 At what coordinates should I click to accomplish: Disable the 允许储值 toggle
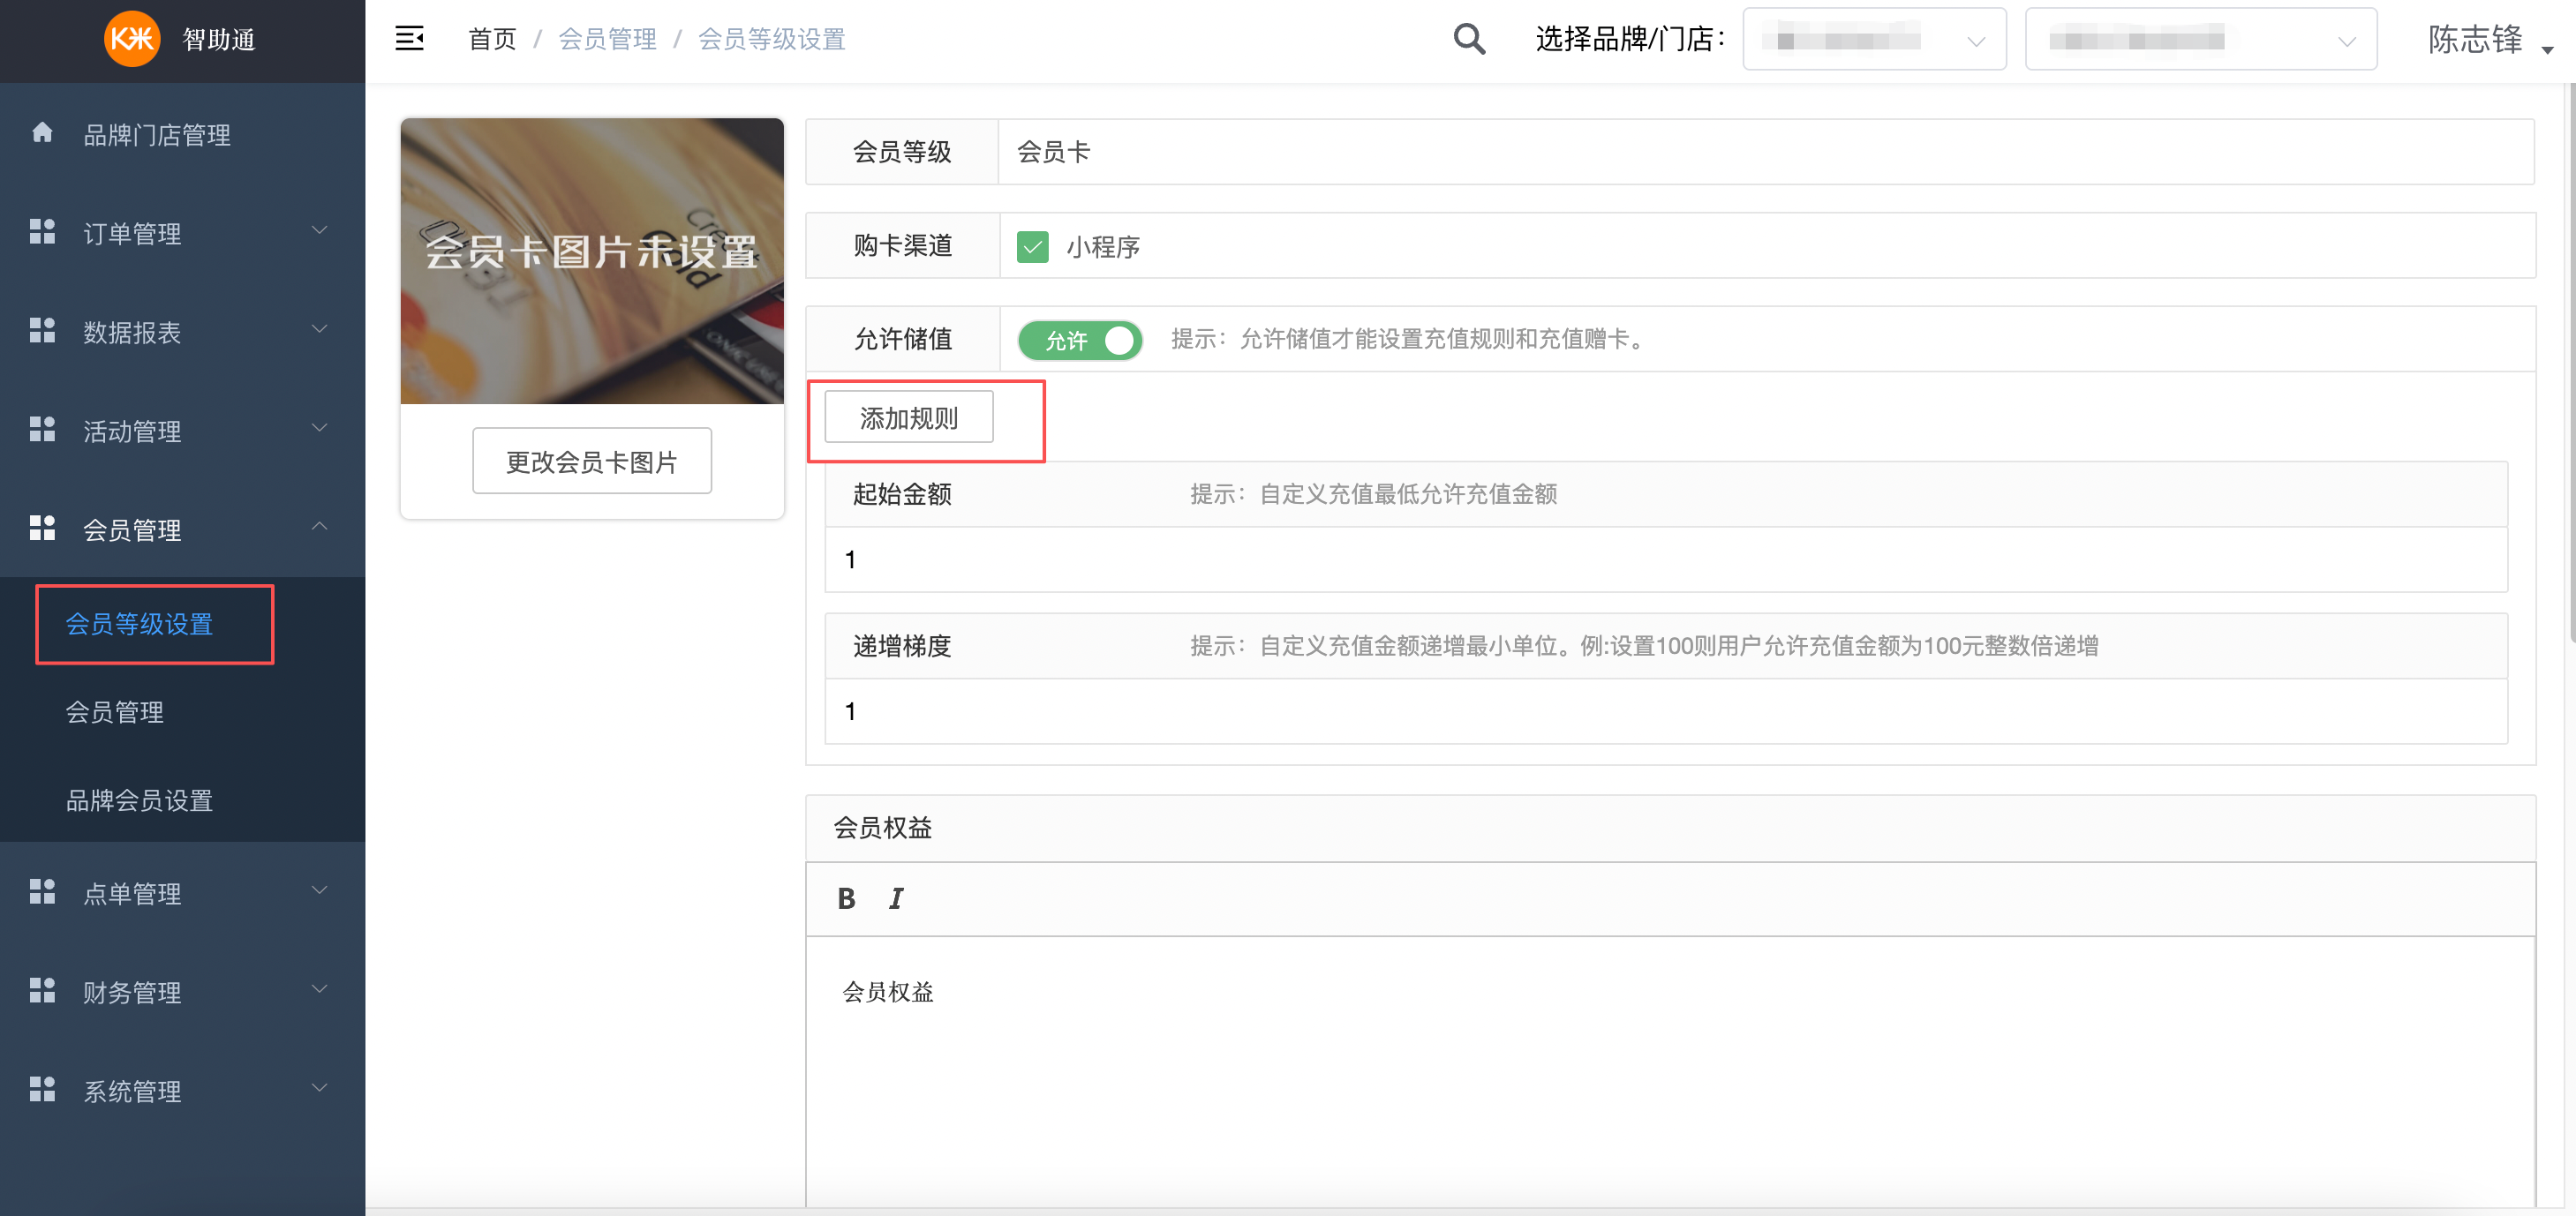[1080, 340]
